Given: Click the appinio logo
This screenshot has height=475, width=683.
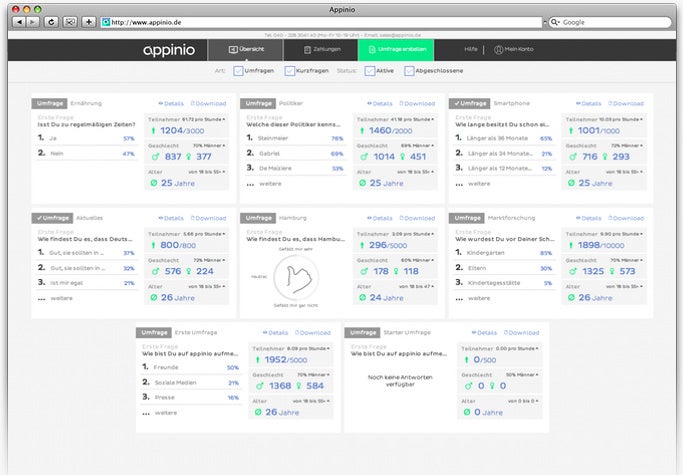Looking at the screenshot, I should pos(169,50).
